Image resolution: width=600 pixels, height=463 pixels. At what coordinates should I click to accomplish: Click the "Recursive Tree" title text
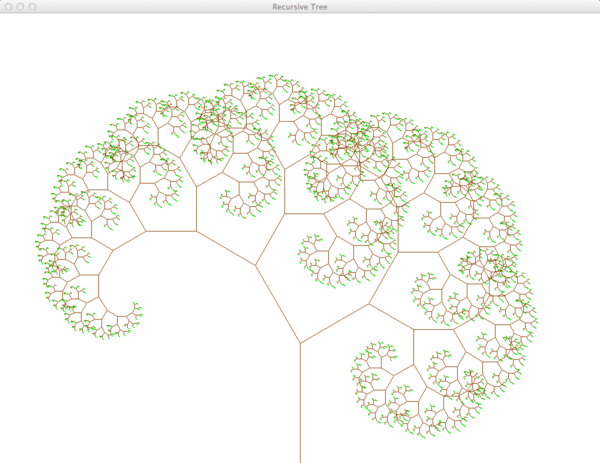click(x=299, y=7)
